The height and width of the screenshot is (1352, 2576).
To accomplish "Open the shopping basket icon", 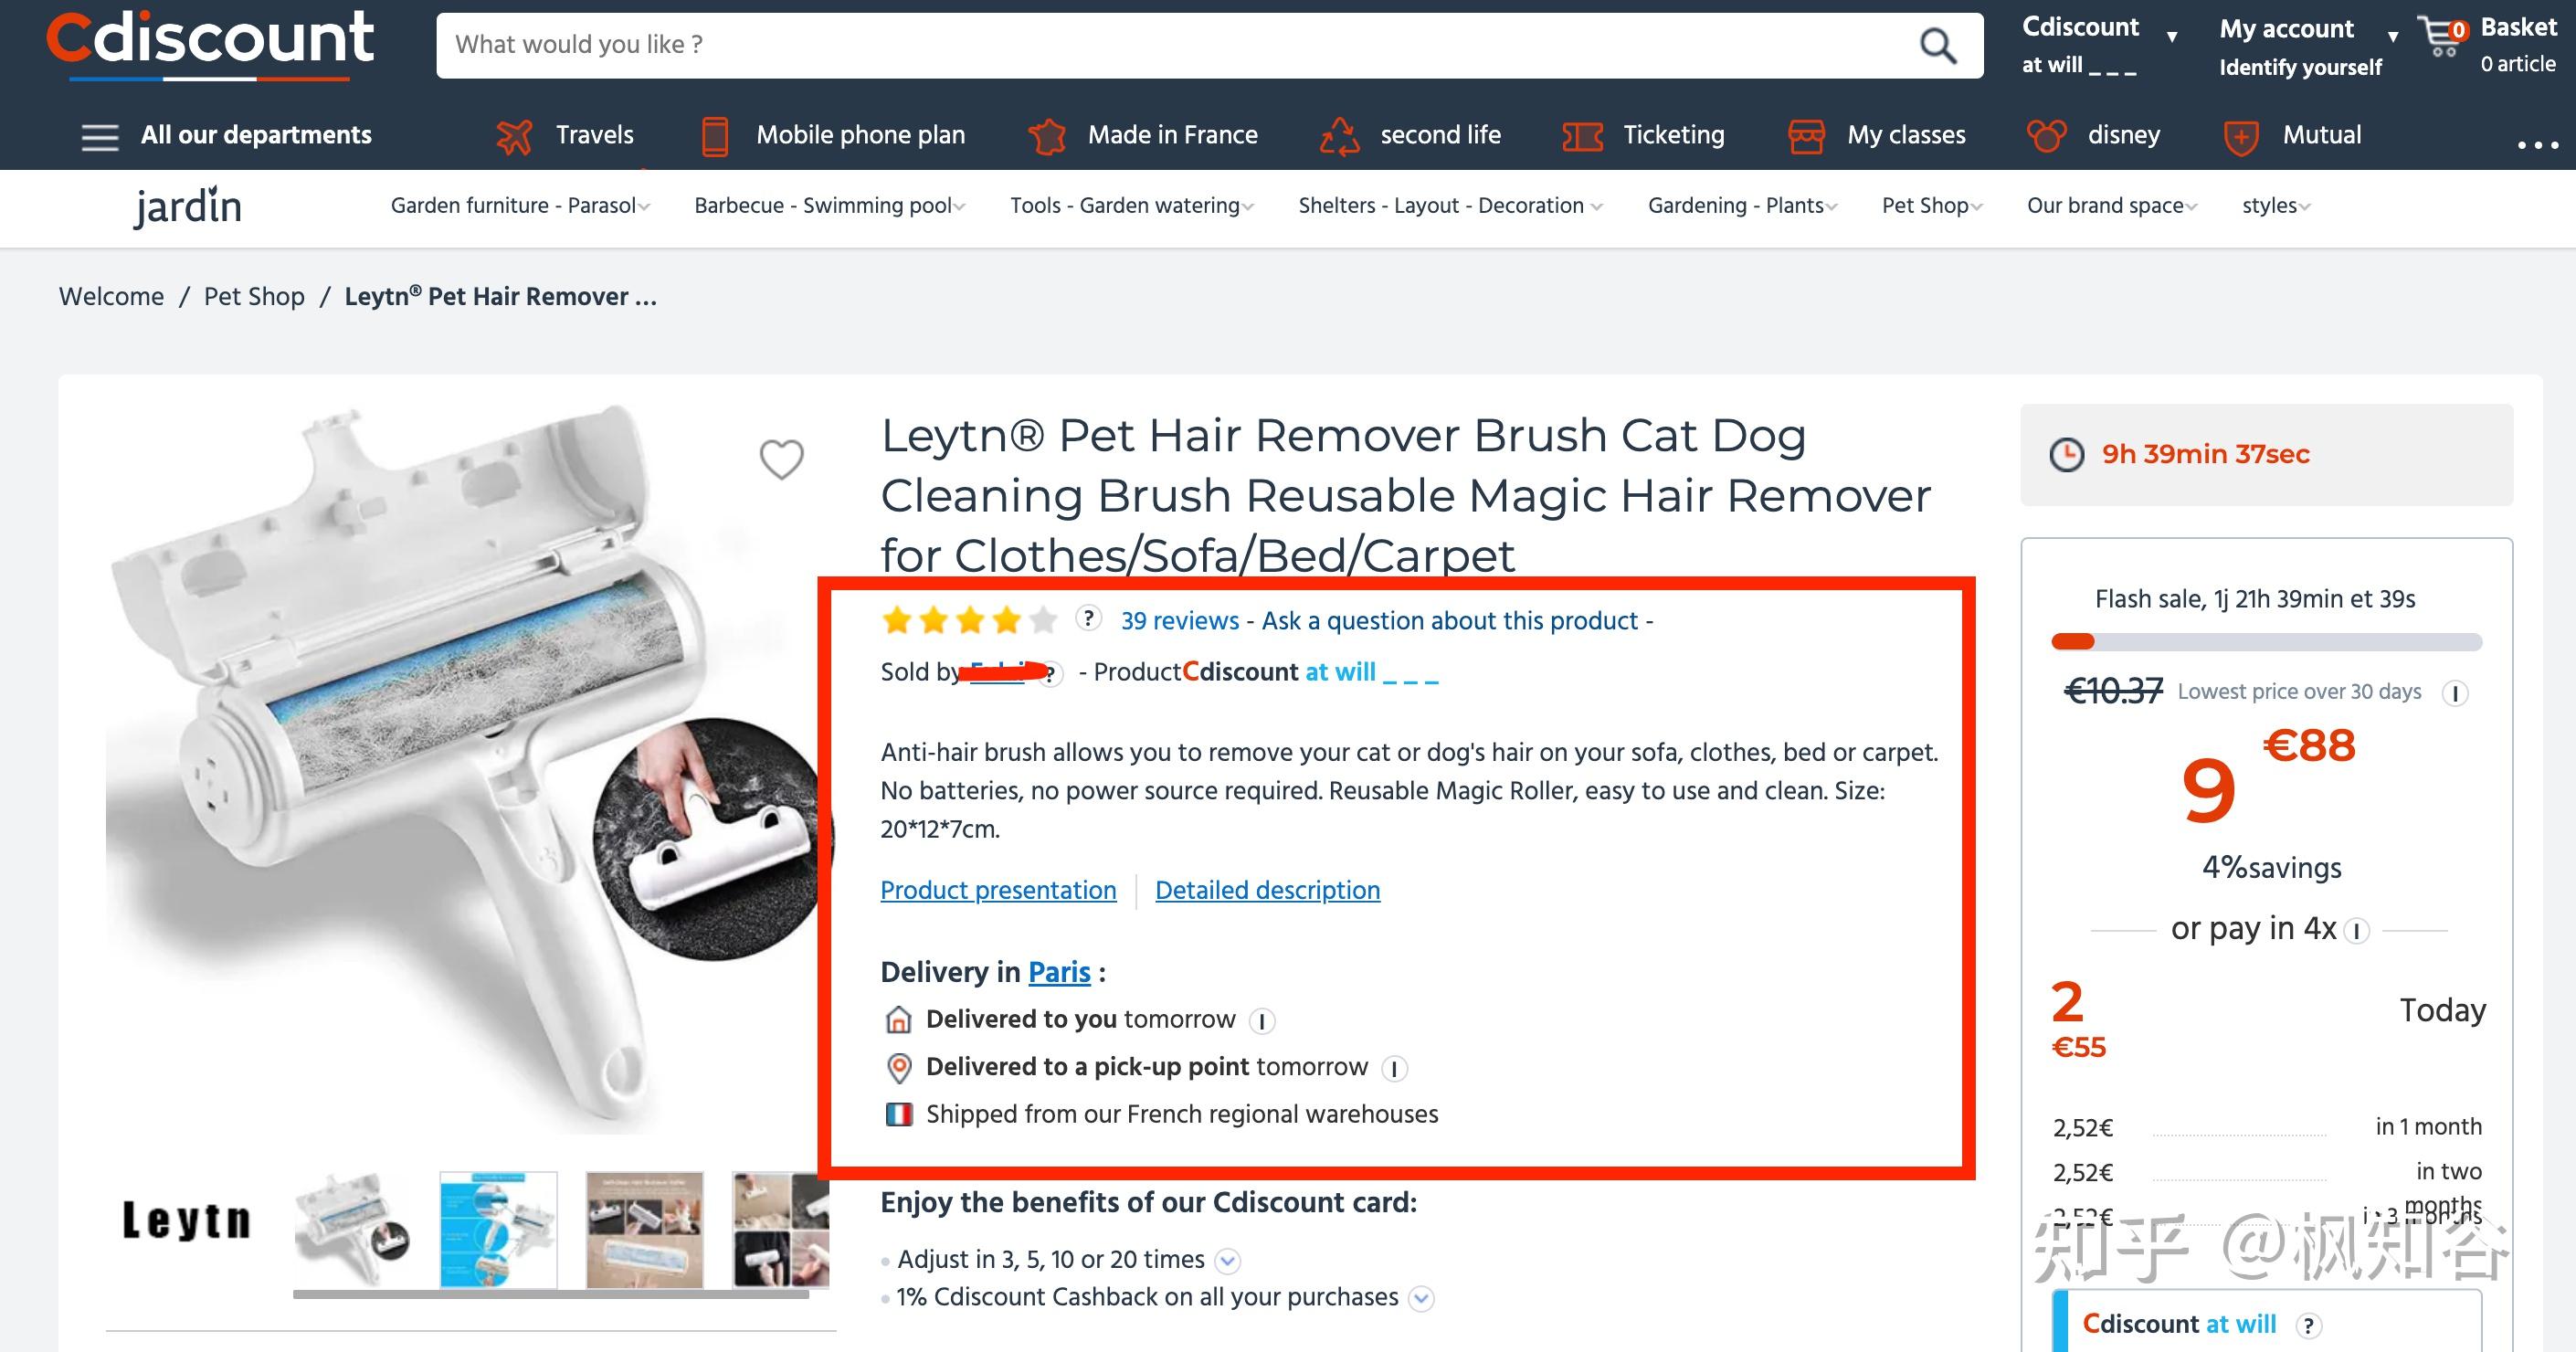I will click(2442, 38).
